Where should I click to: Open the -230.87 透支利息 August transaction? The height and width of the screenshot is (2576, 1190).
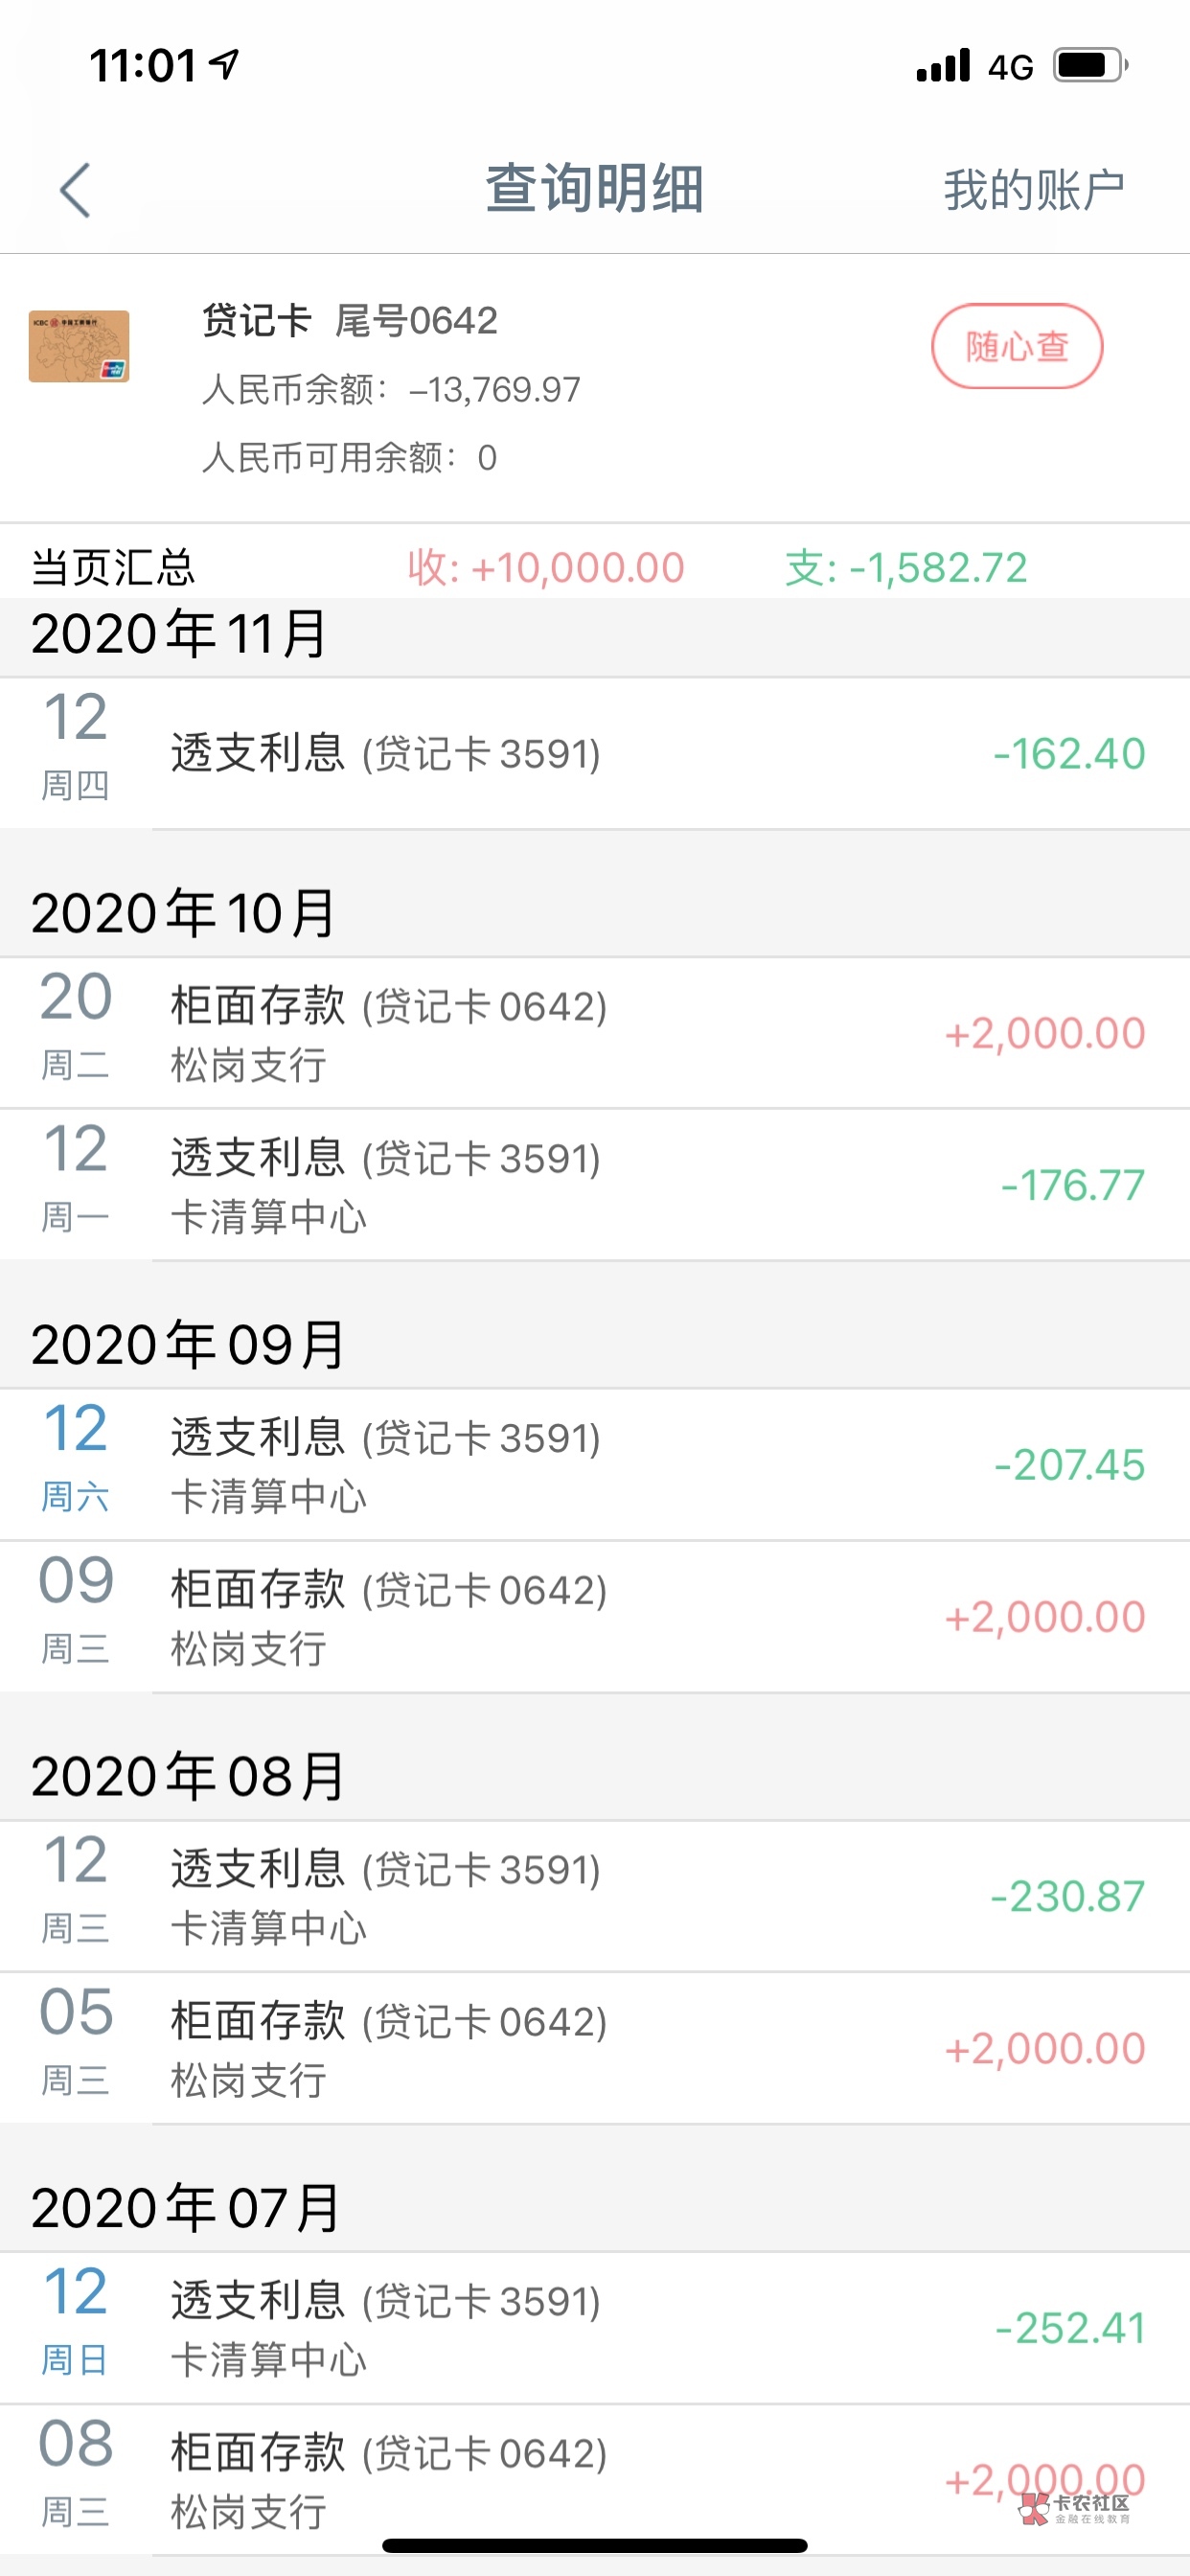click(x=595, y=1896)
